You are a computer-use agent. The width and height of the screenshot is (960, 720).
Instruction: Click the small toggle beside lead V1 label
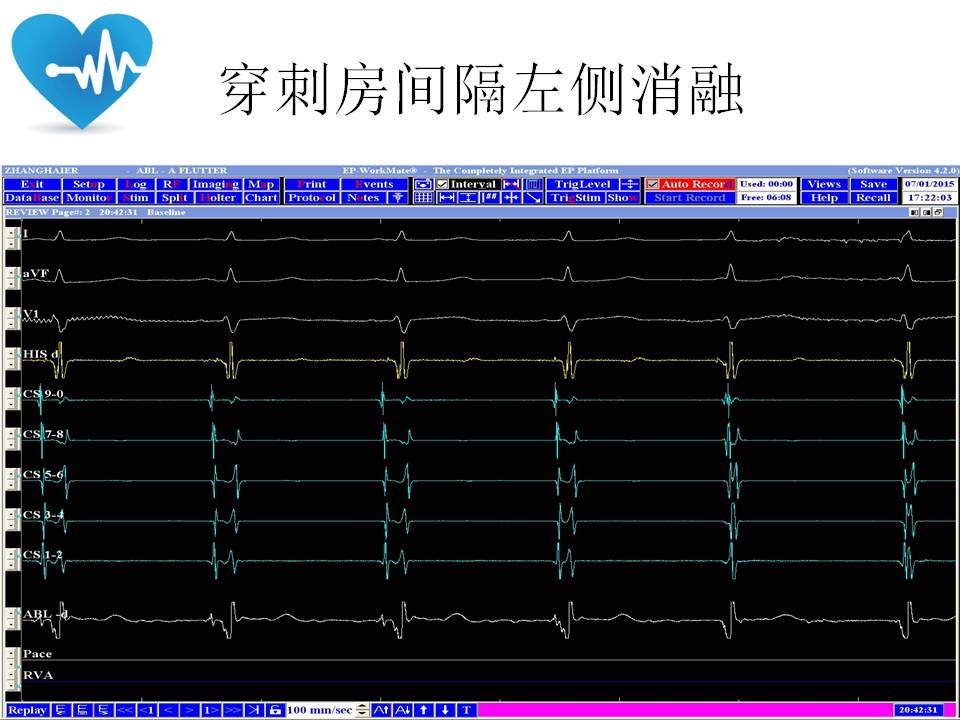(12, 315)
